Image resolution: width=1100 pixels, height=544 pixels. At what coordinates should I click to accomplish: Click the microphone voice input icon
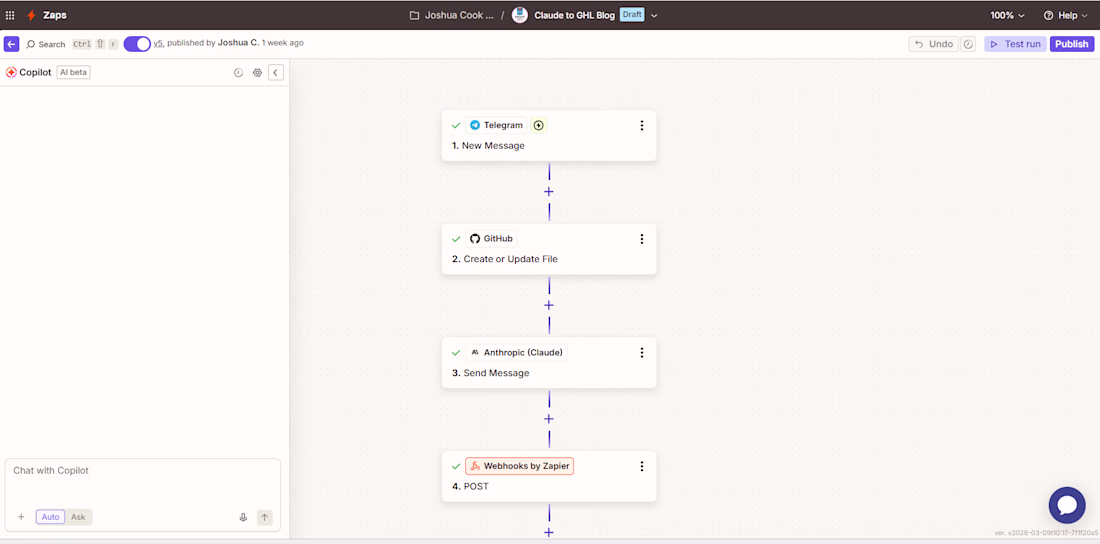click(x=243, y=517)
